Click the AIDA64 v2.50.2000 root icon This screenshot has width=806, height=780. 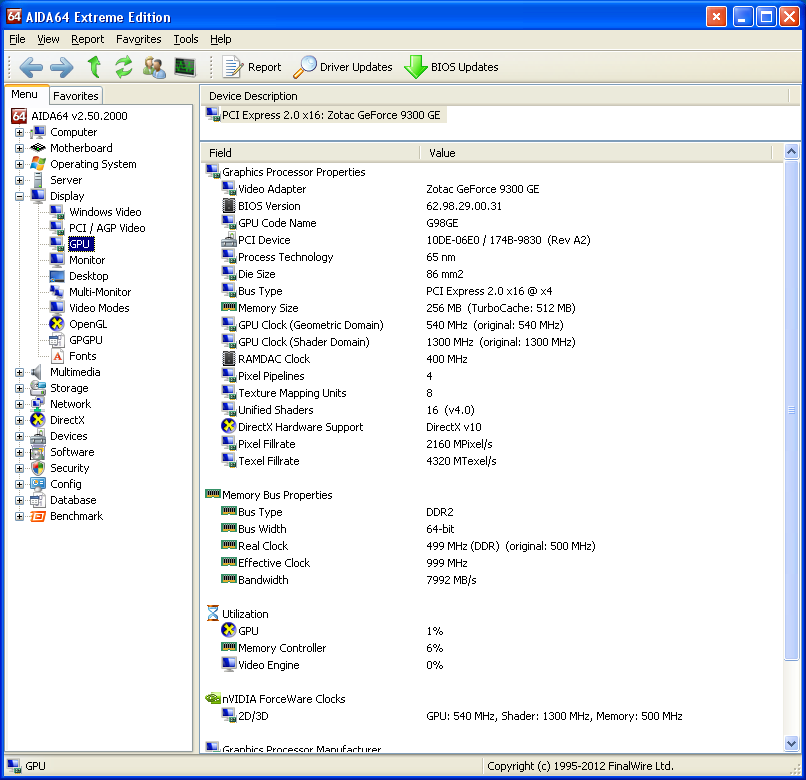(19, 116)
